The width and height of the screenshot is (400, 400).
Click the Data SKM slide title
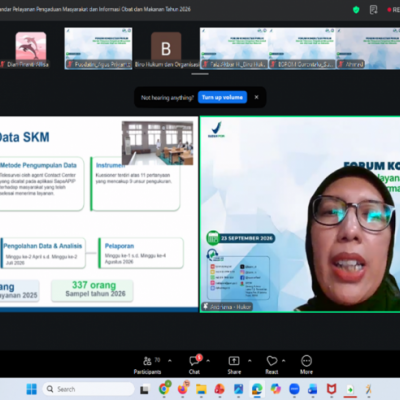click(24, 137)
